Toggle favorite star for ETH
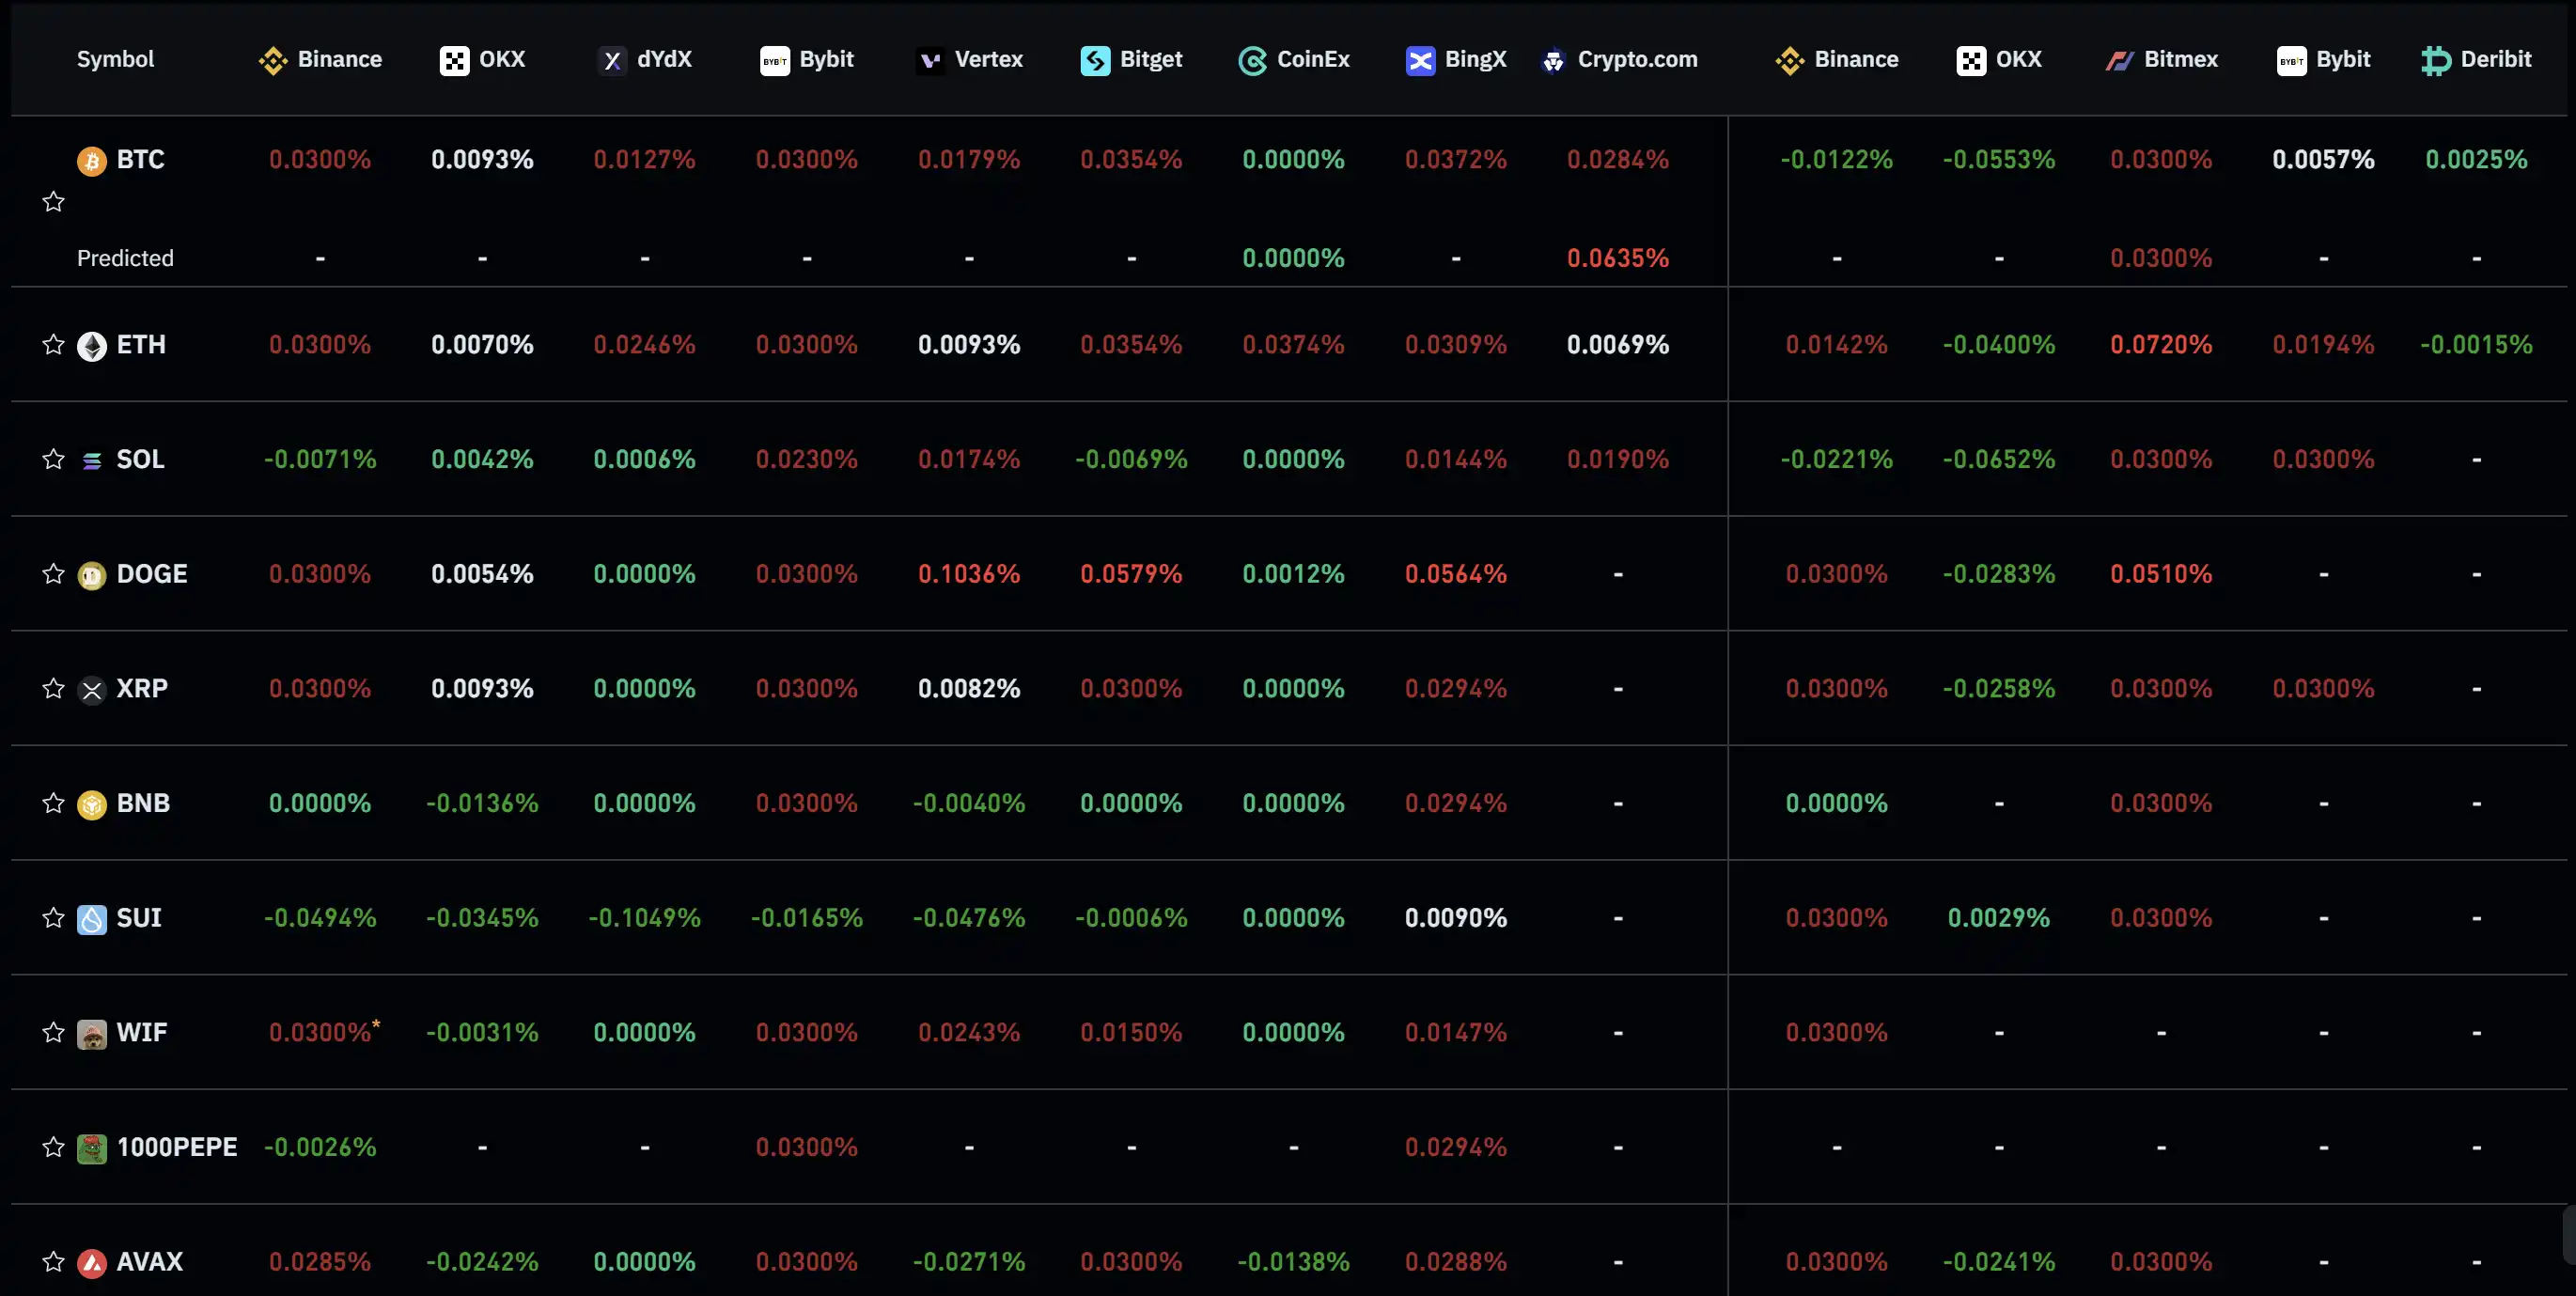This screenshot has width=2576, height=1296. point(53,345)
